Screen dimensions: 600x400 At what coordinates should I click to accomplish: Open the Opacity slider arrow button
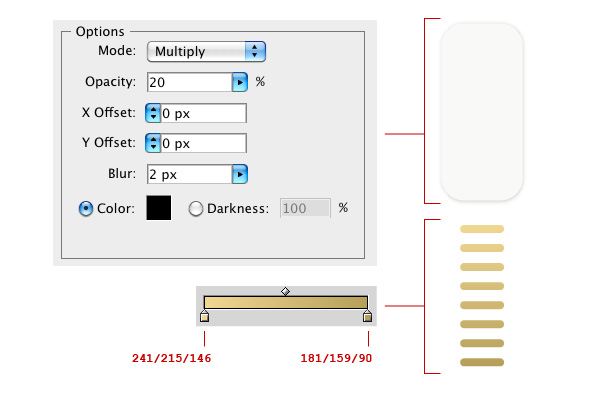tap(240, 82)
